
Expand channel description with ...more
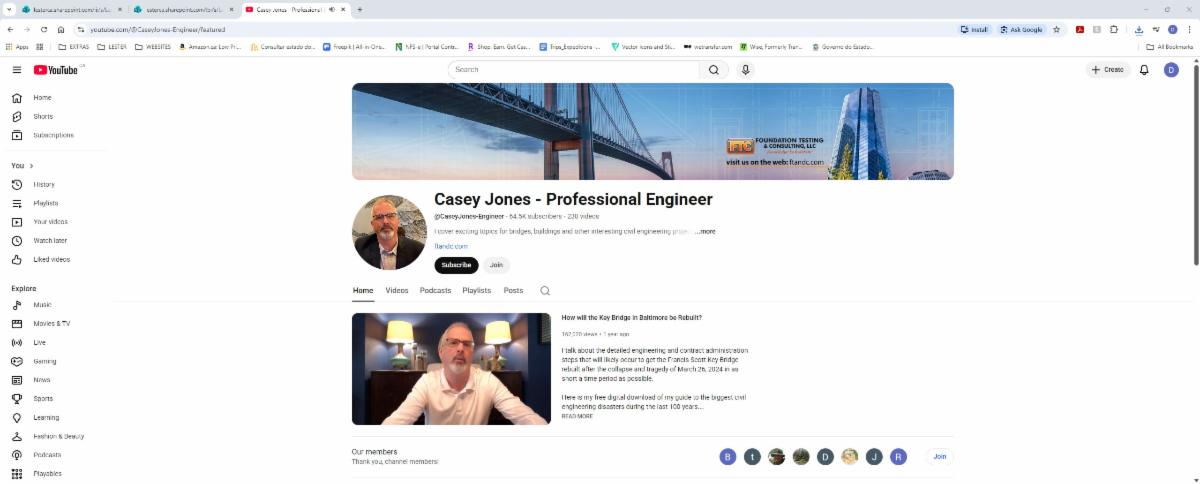tap(705, 232)
